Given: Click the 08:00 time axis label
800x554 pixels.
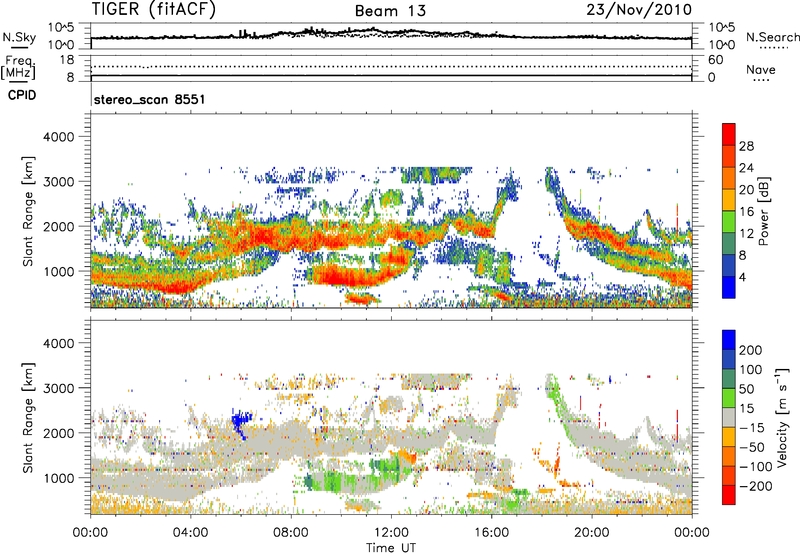Looking at the screenshot, I should tap(291, 533).
